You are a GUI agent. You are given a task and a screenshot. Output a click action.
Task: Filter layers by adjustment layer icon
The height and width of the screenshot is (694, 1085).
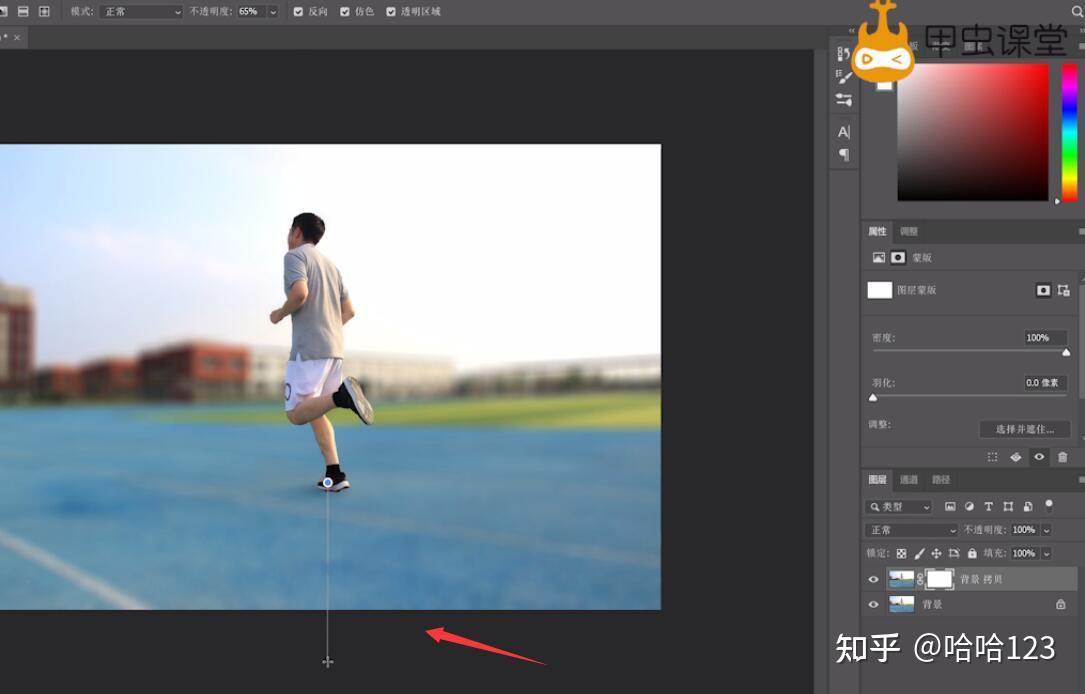click(x=969, y=506)
